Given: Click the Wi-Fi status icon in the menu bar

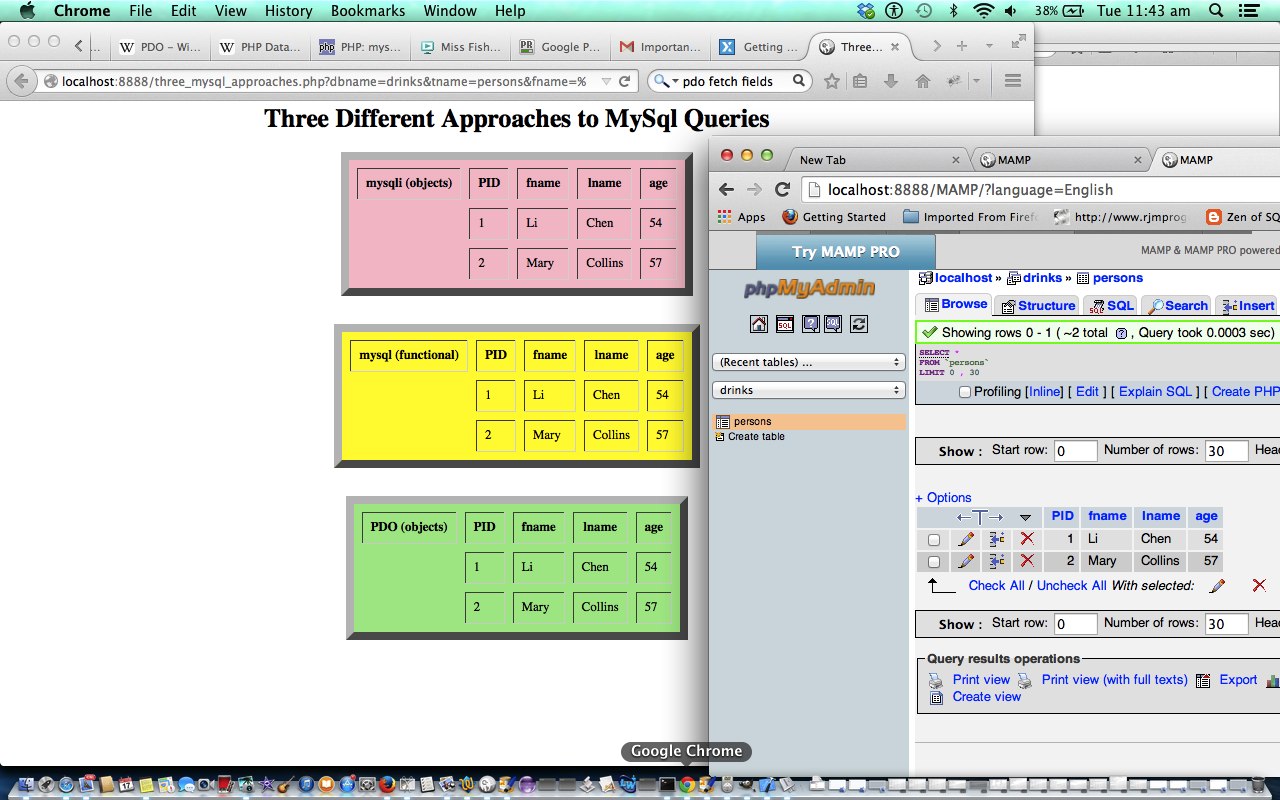Looking at the screenshot, I should click(984, 11).
